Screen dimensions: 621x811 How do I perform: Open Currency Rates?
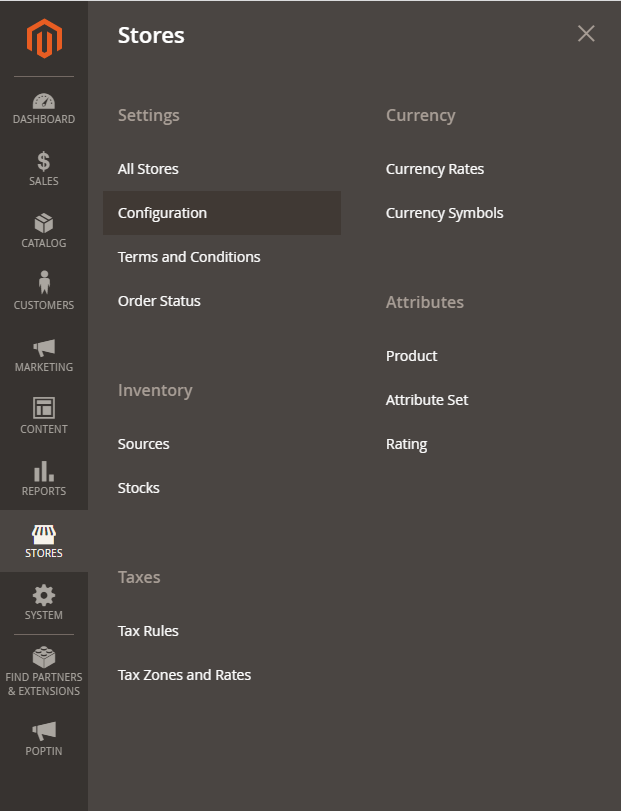(x=435, y=169)
